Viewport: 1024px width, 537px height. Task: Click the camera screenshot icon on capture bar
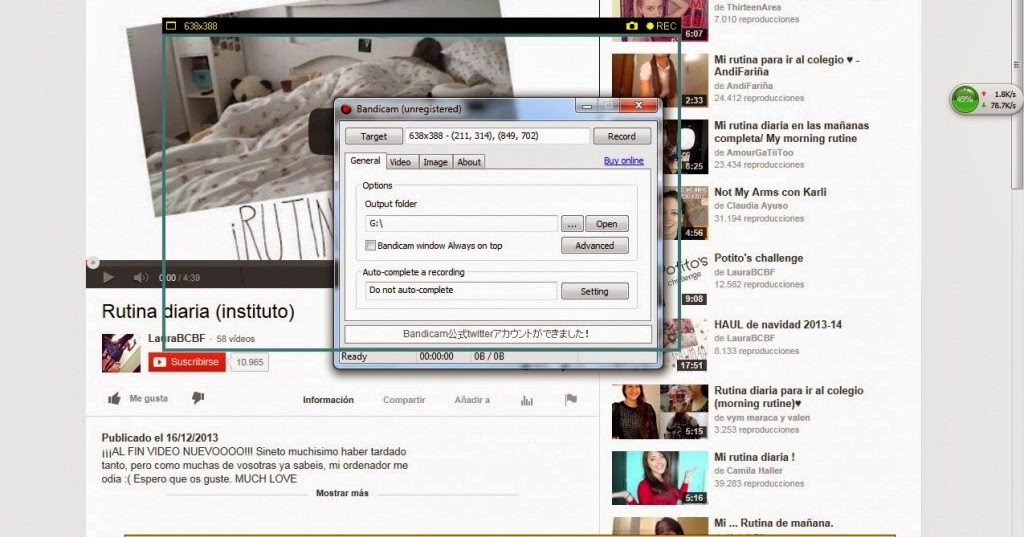pyautogui.click(x=632, y=25)
